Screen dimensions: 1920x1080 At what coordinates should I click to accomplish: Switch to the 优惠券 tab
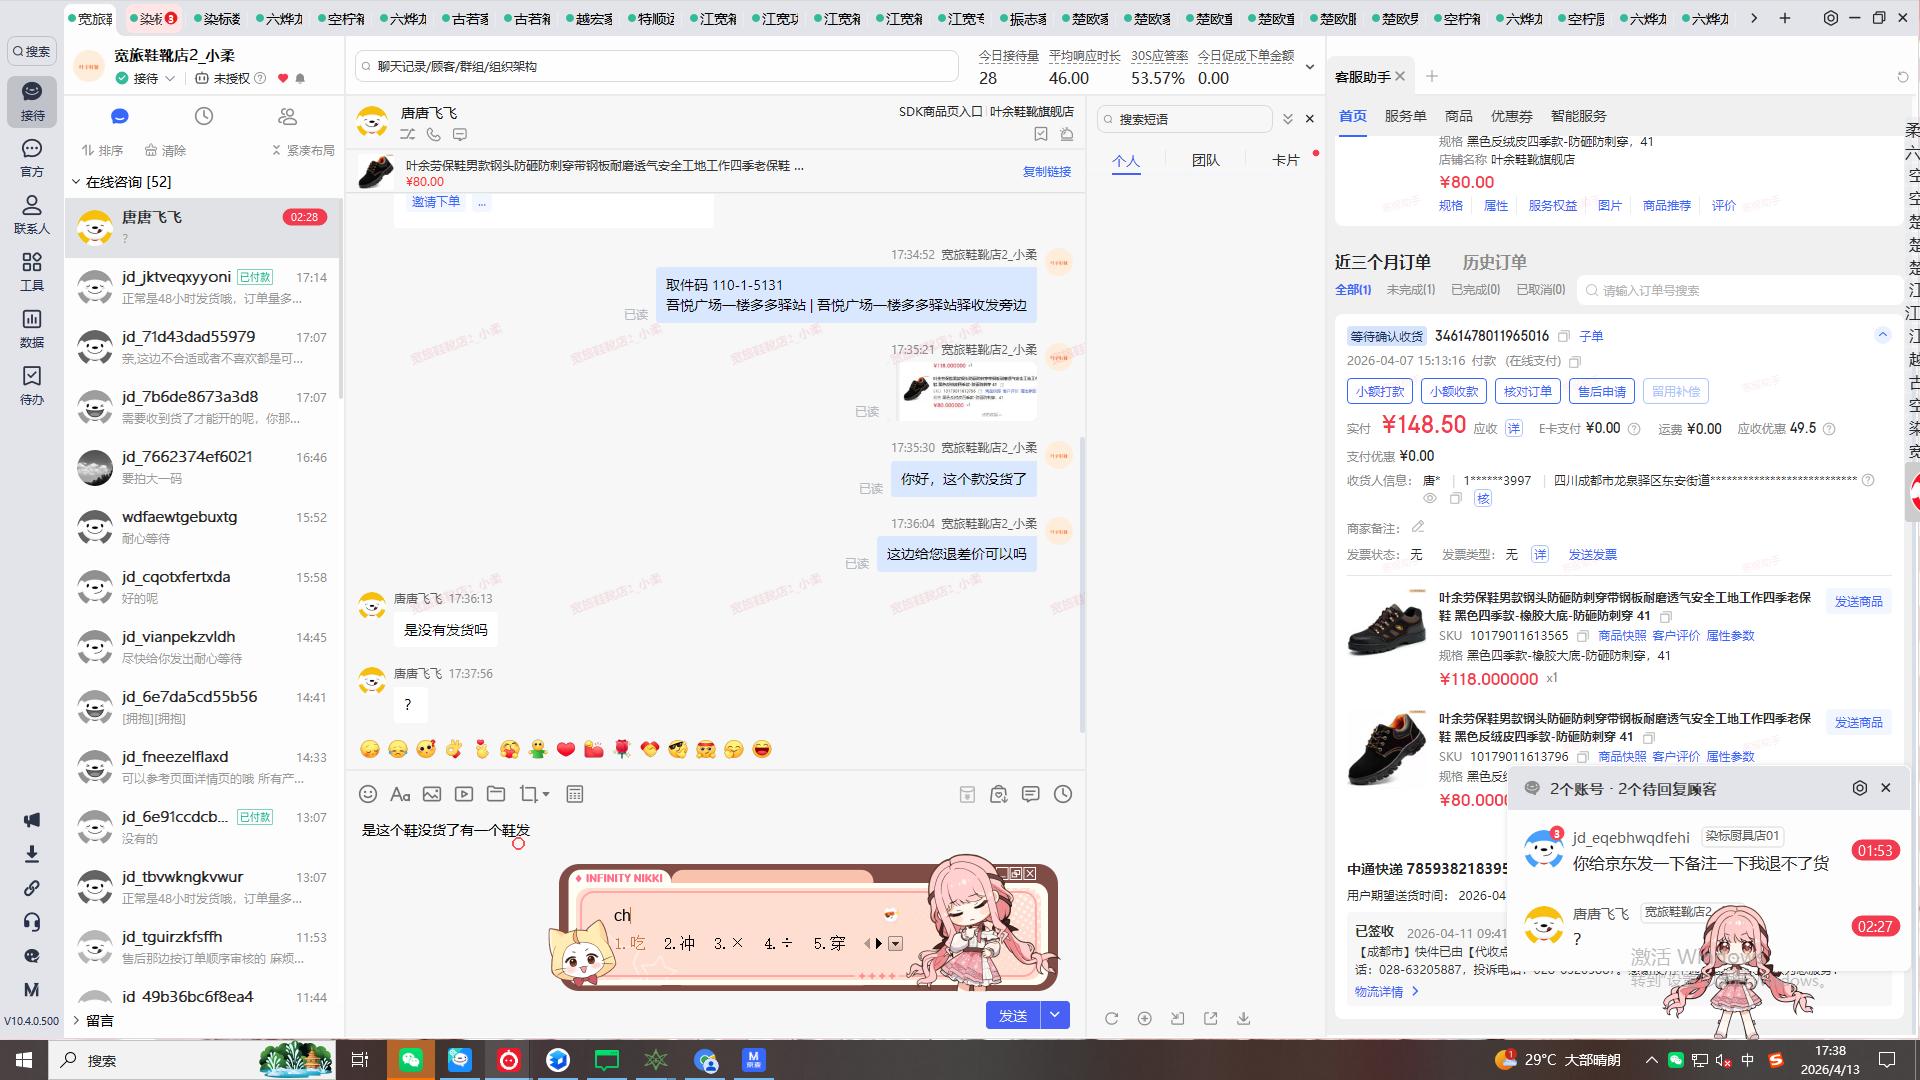pyautogui.click(x=1511, y=116)
